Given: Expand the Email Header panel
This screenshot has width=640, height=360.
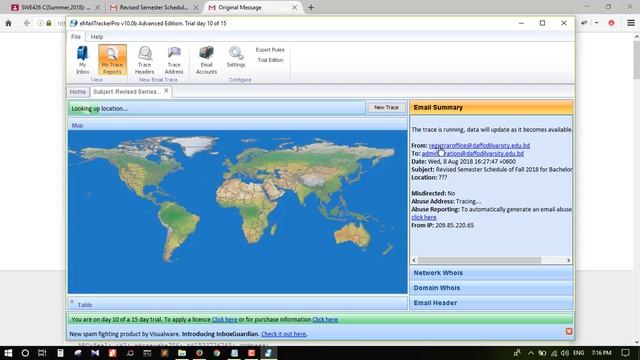Looking at the screenshot, I should click(x=491, y=303).
